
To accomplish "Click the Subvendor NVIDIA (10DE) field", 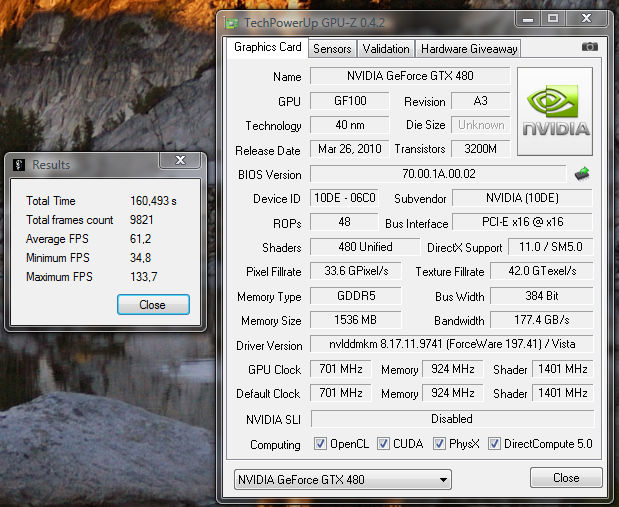I will tap(522, 198).
